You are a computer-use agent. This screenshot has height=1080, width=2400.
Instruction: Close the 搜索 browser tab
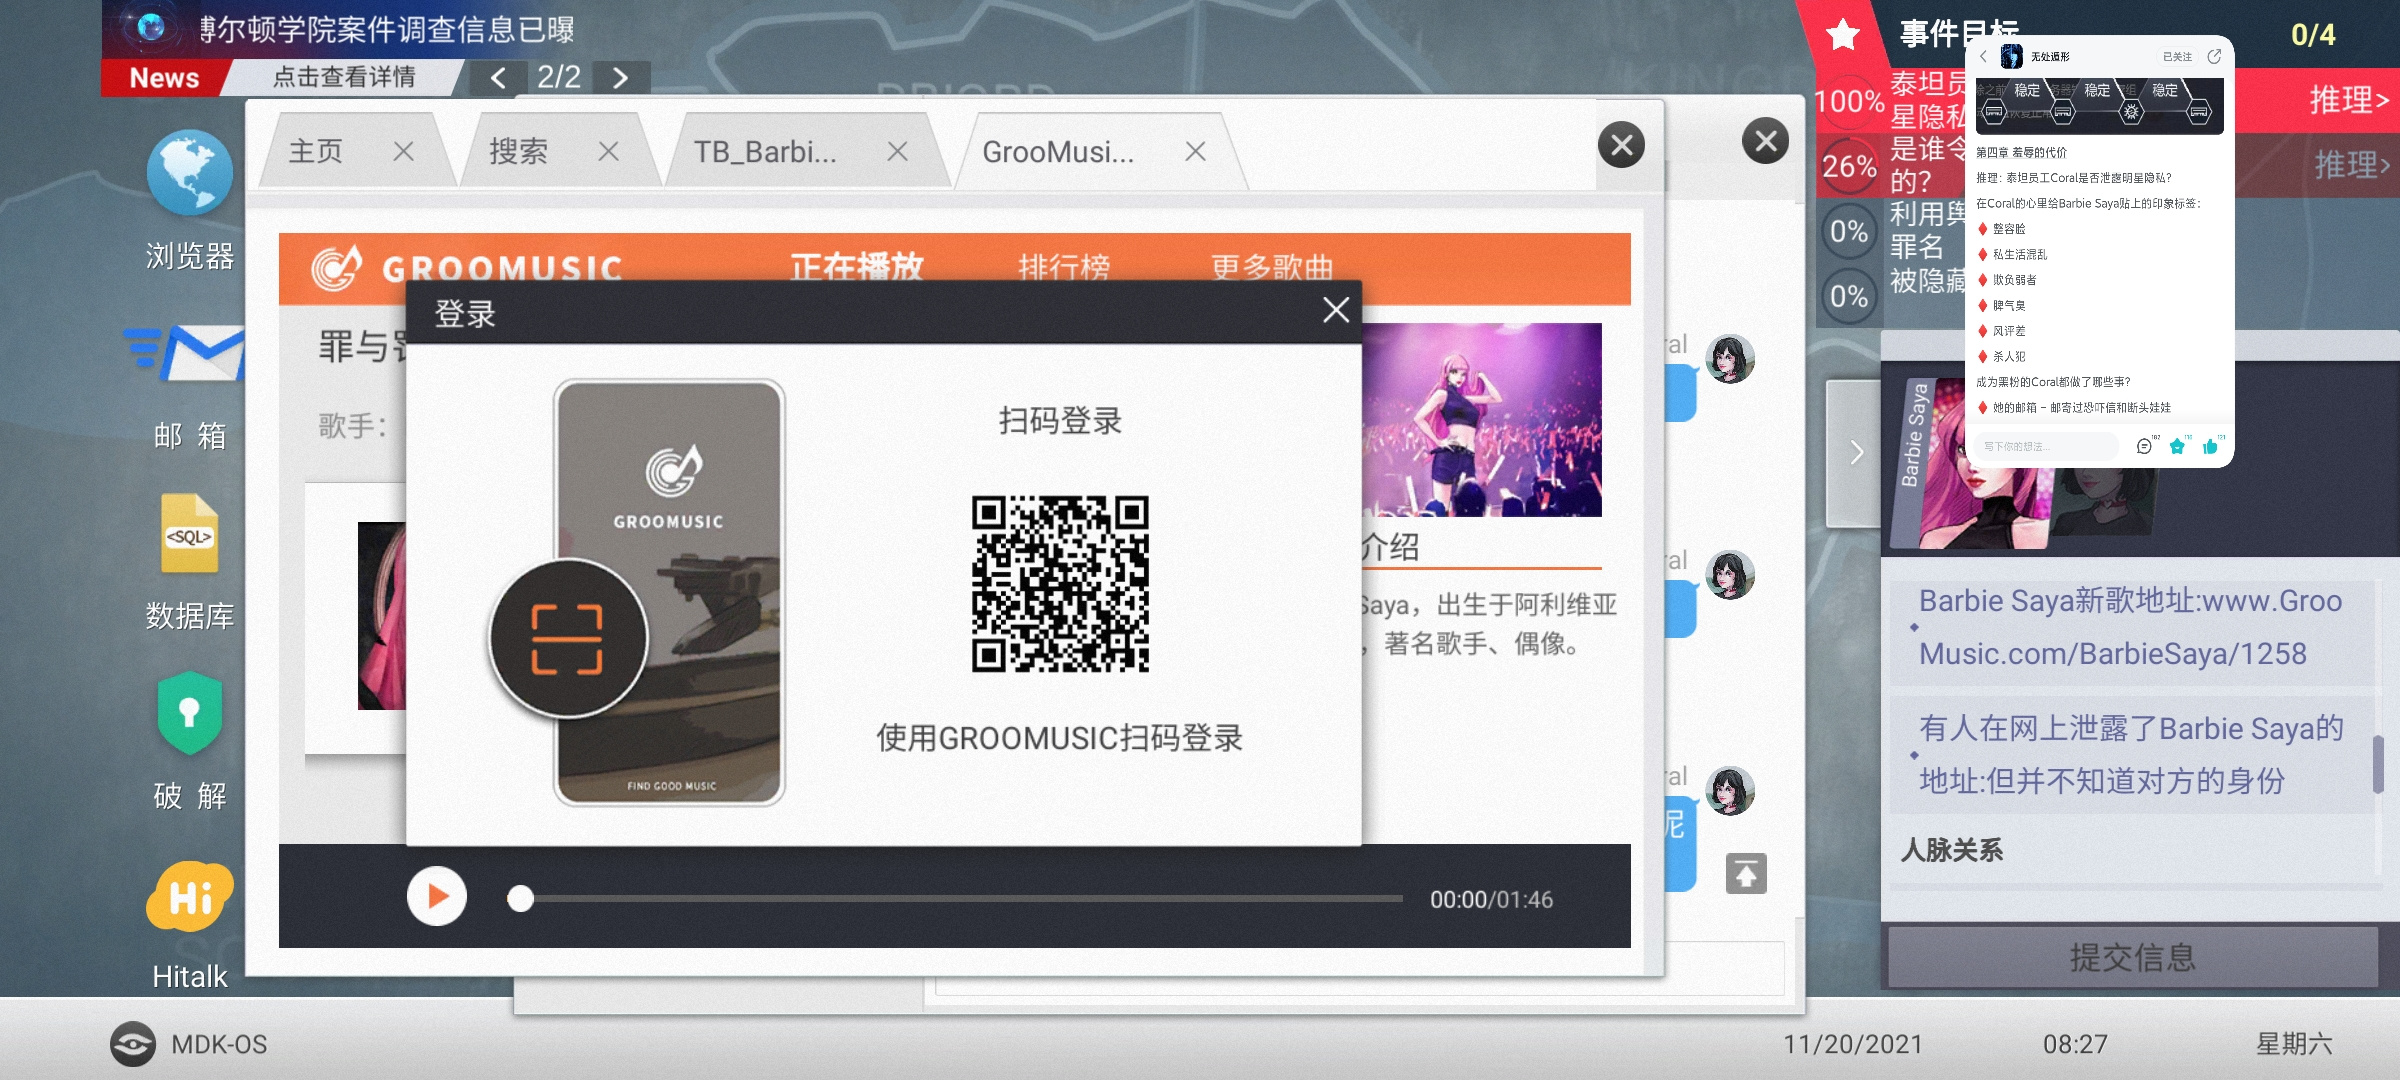(x=608, y=151)
